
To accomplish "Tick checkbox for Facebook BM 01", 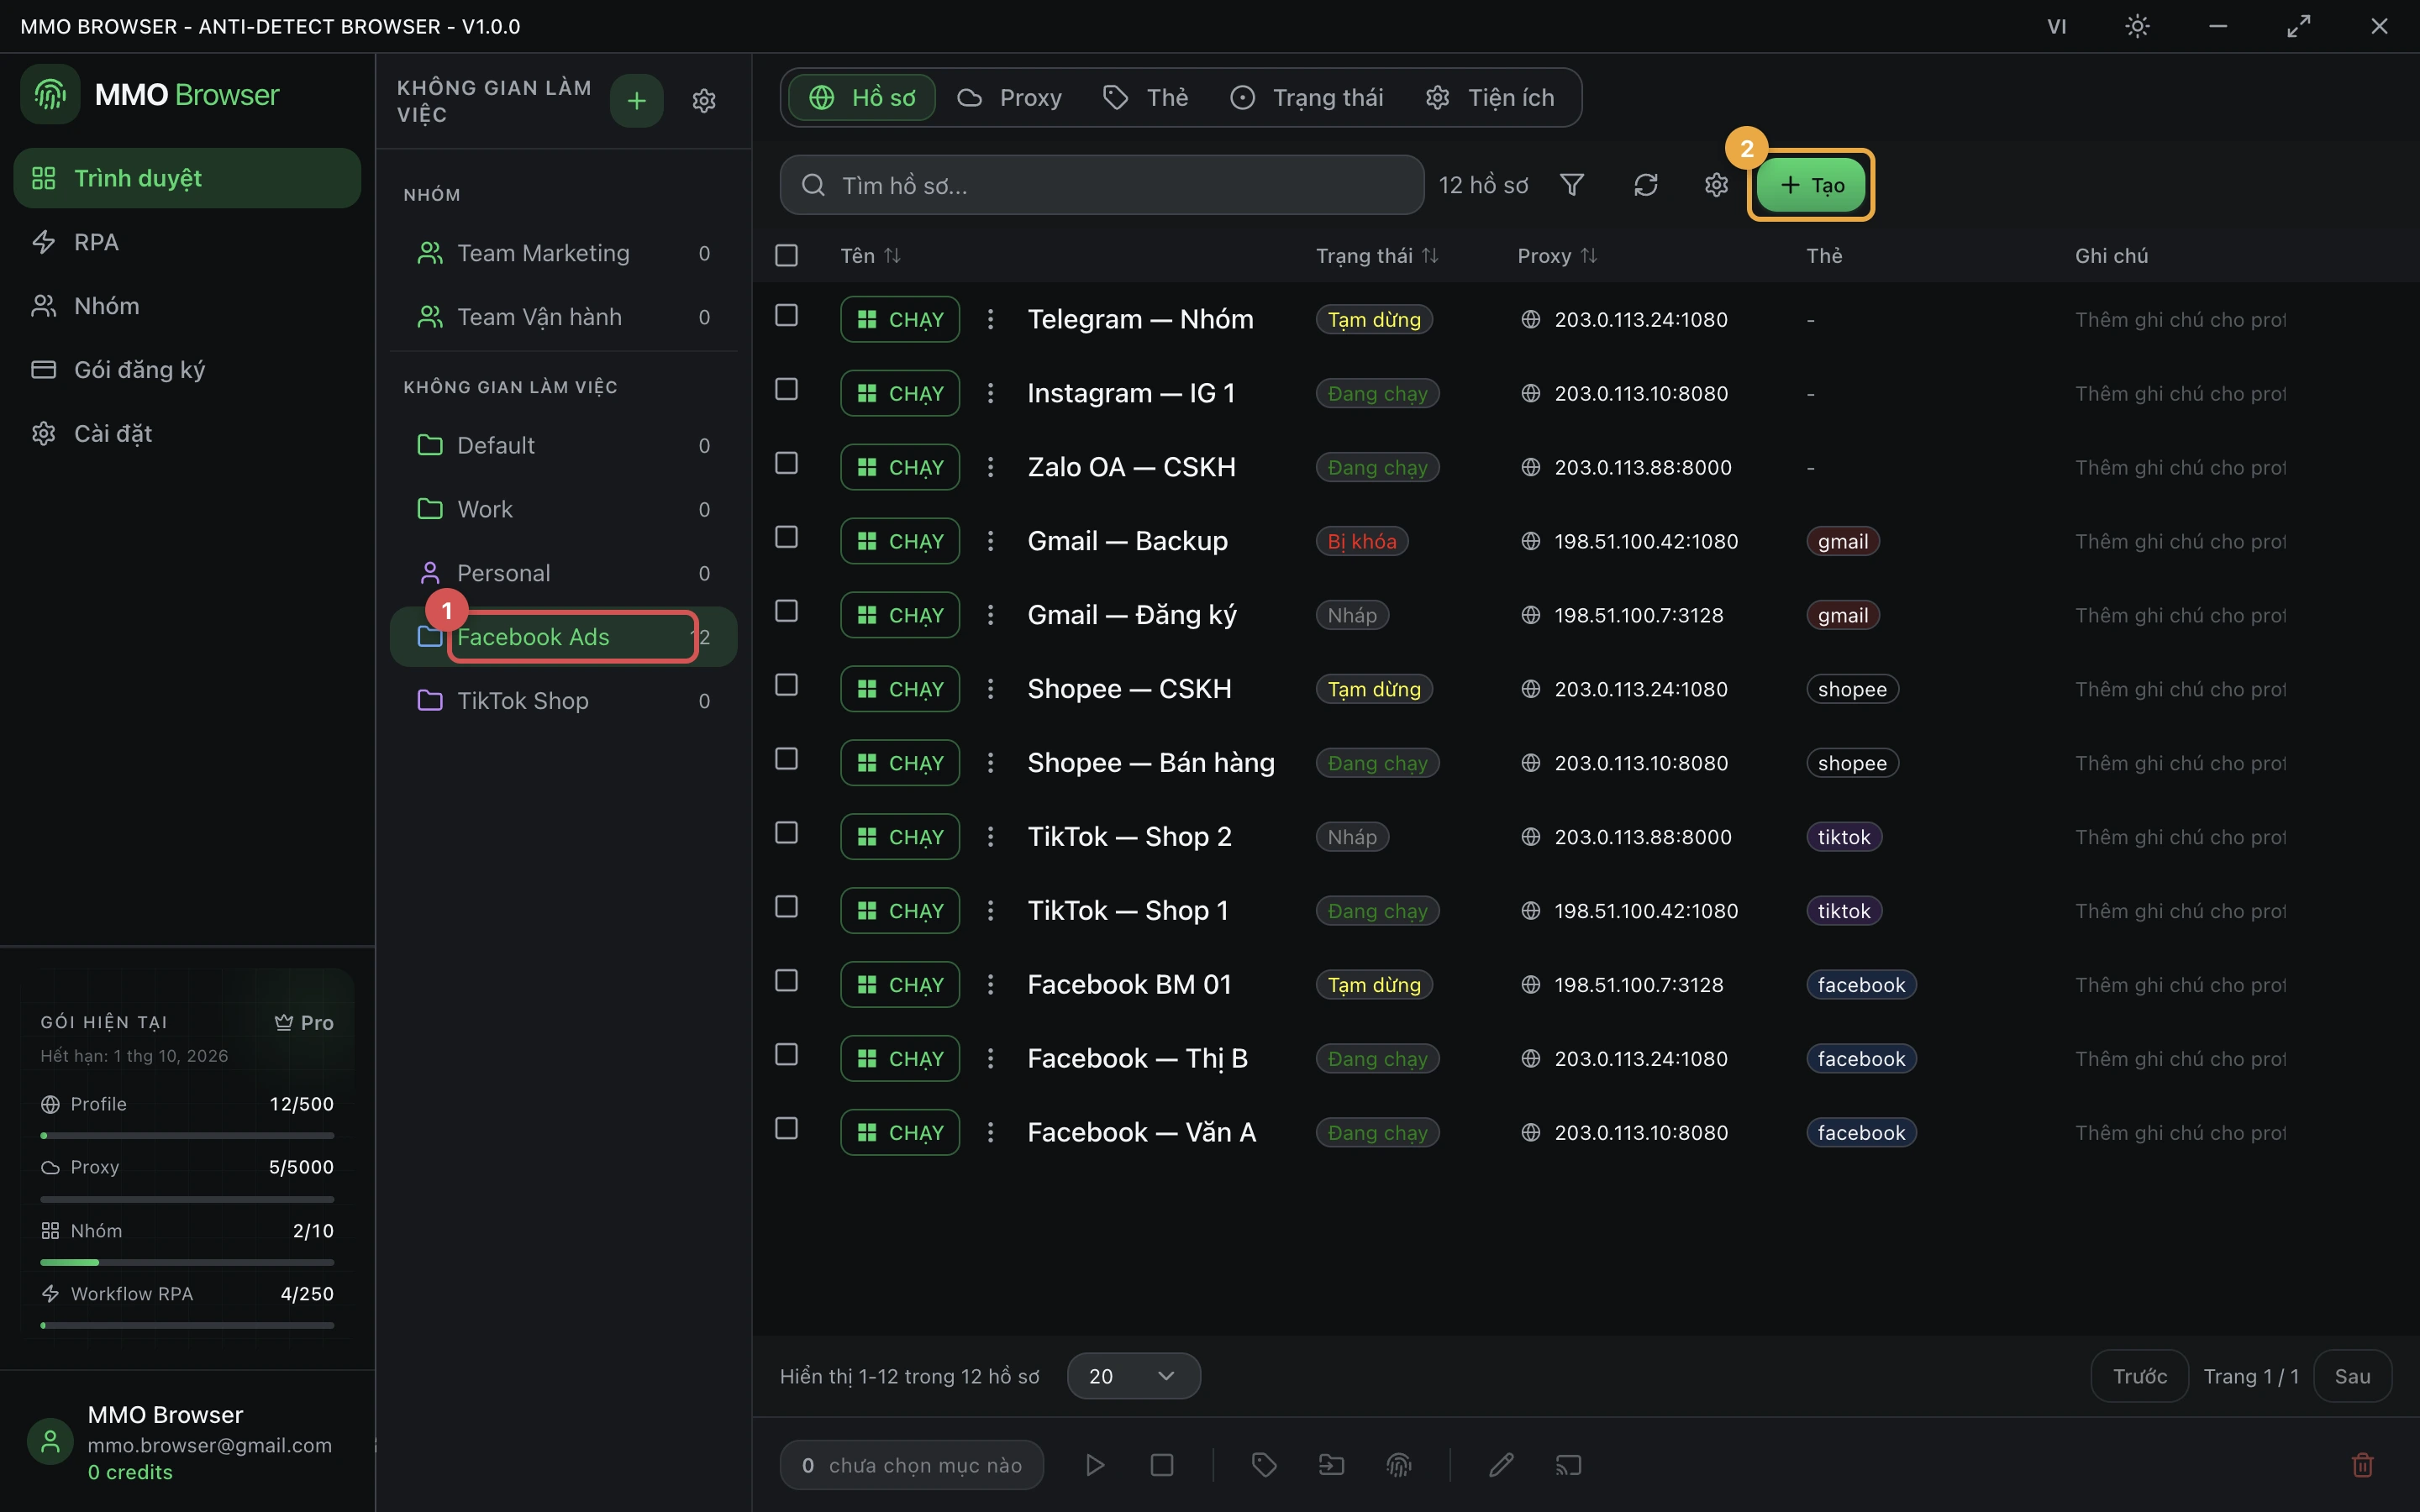I will pyautogui.click(x=787, y=981).
